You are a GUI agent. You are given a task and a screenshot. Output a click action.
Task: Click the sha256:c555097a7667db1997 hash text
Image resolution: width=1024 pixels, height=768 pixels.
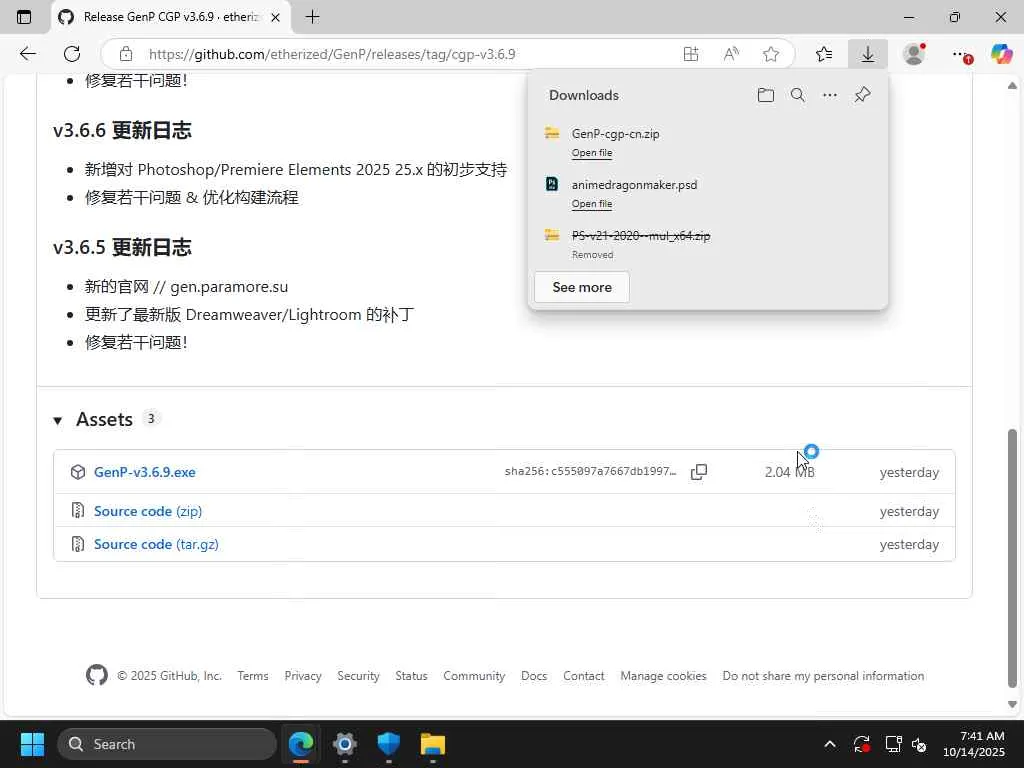pos(590,472)
